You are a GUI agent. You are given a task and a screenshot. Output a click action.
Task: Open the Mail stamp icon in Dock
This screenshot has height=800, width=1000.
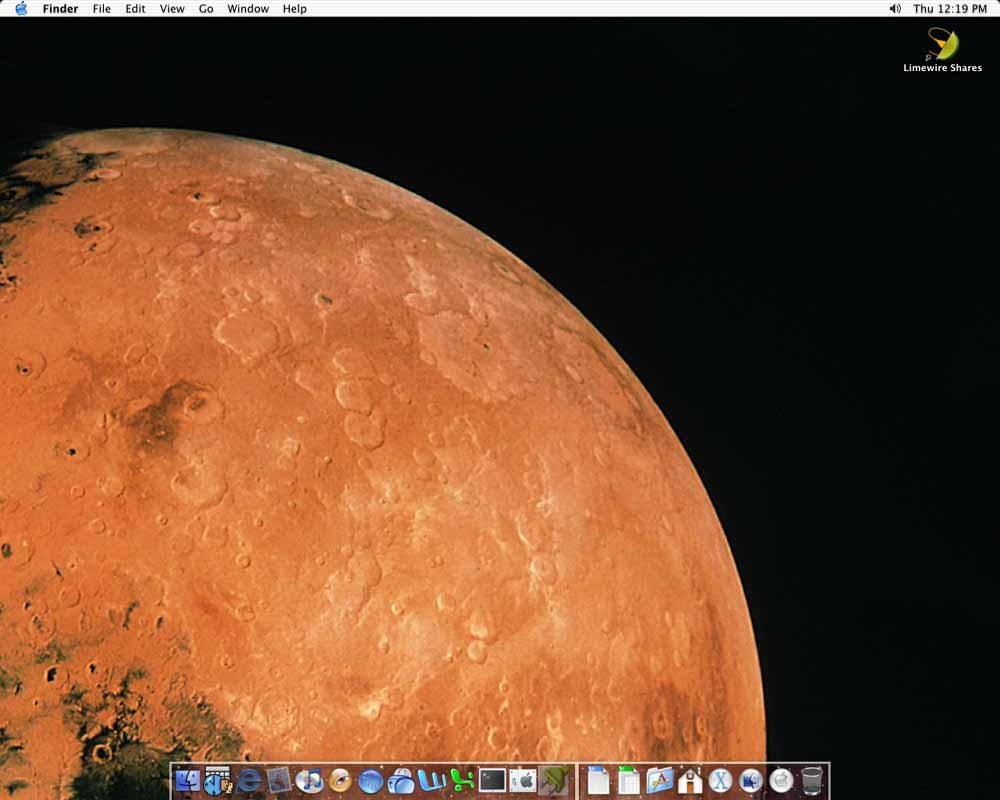click(x=279, y=781)
